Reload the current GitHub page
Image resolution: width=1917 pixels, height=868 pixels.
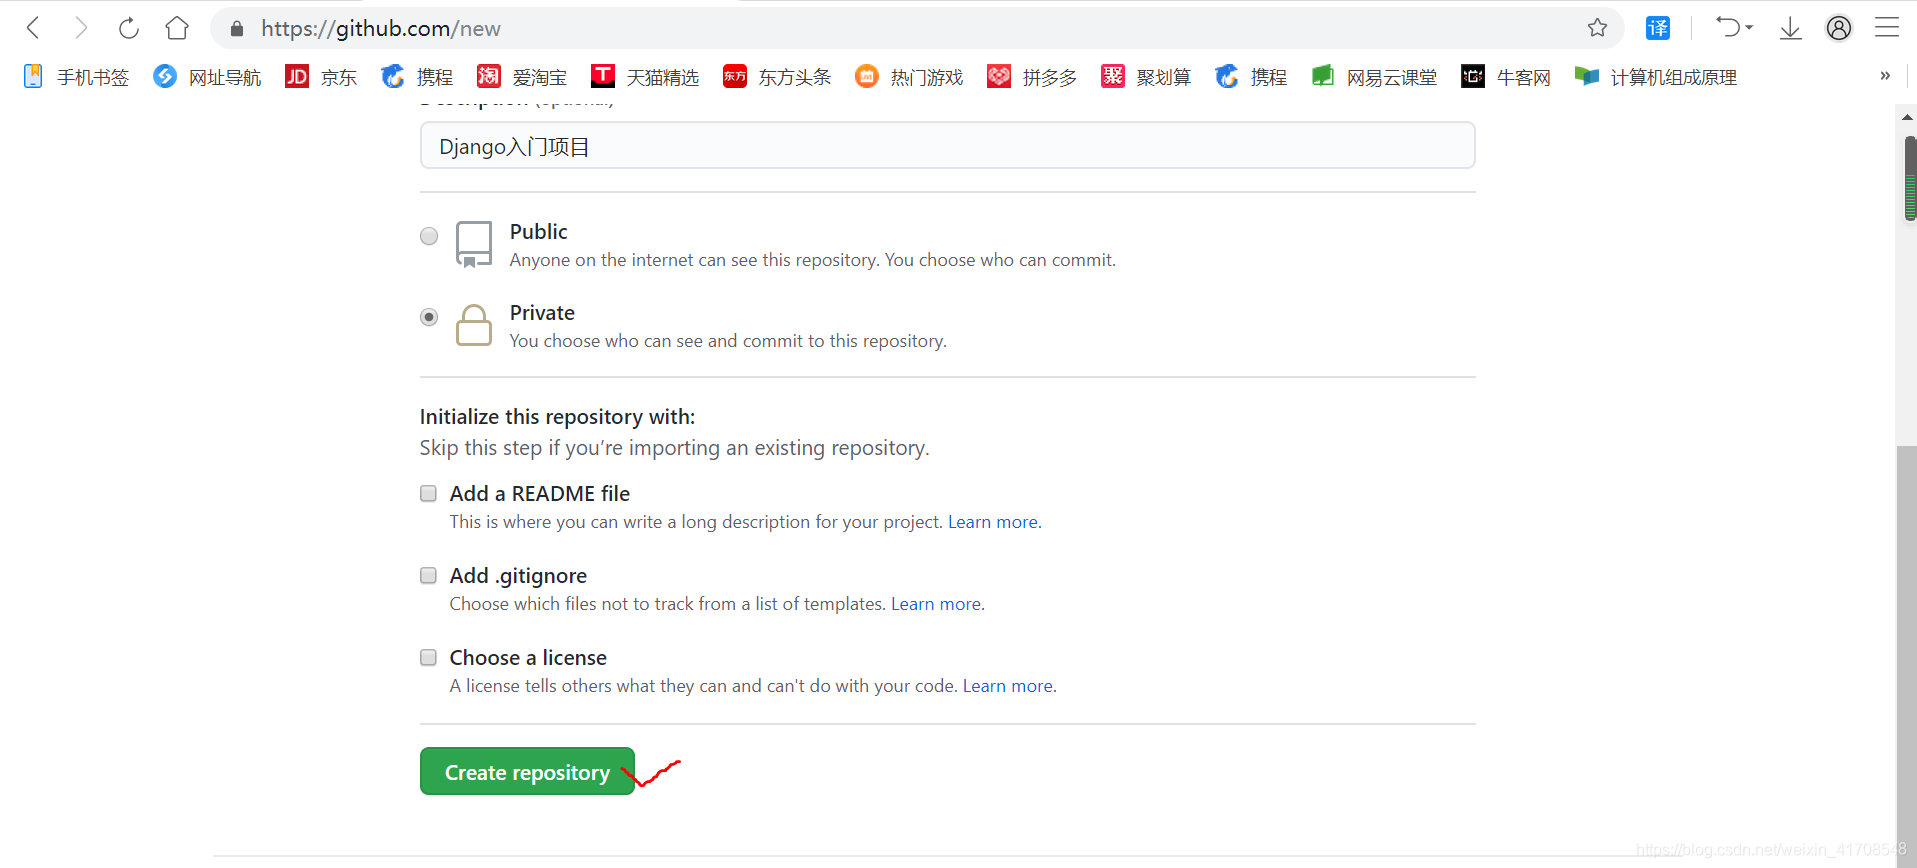pyautogui.click(x=129, y=28)
